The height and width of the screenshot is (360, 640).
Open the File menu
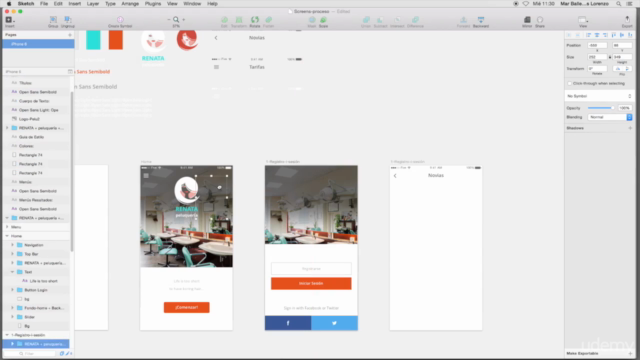[x=44, y=4]
